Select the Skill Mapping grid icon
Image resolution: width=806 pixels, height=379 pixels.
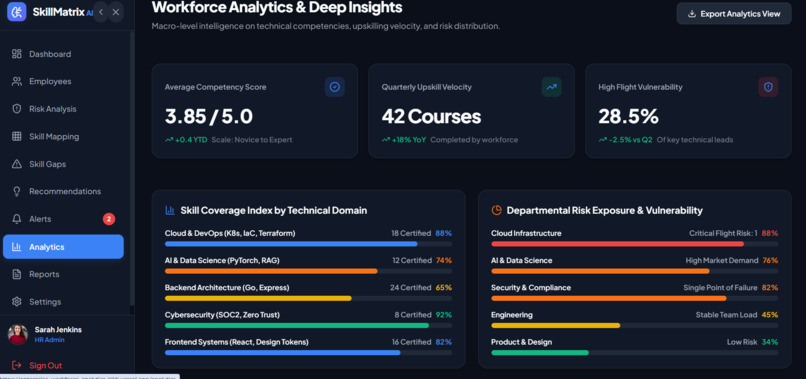point(17,136)
